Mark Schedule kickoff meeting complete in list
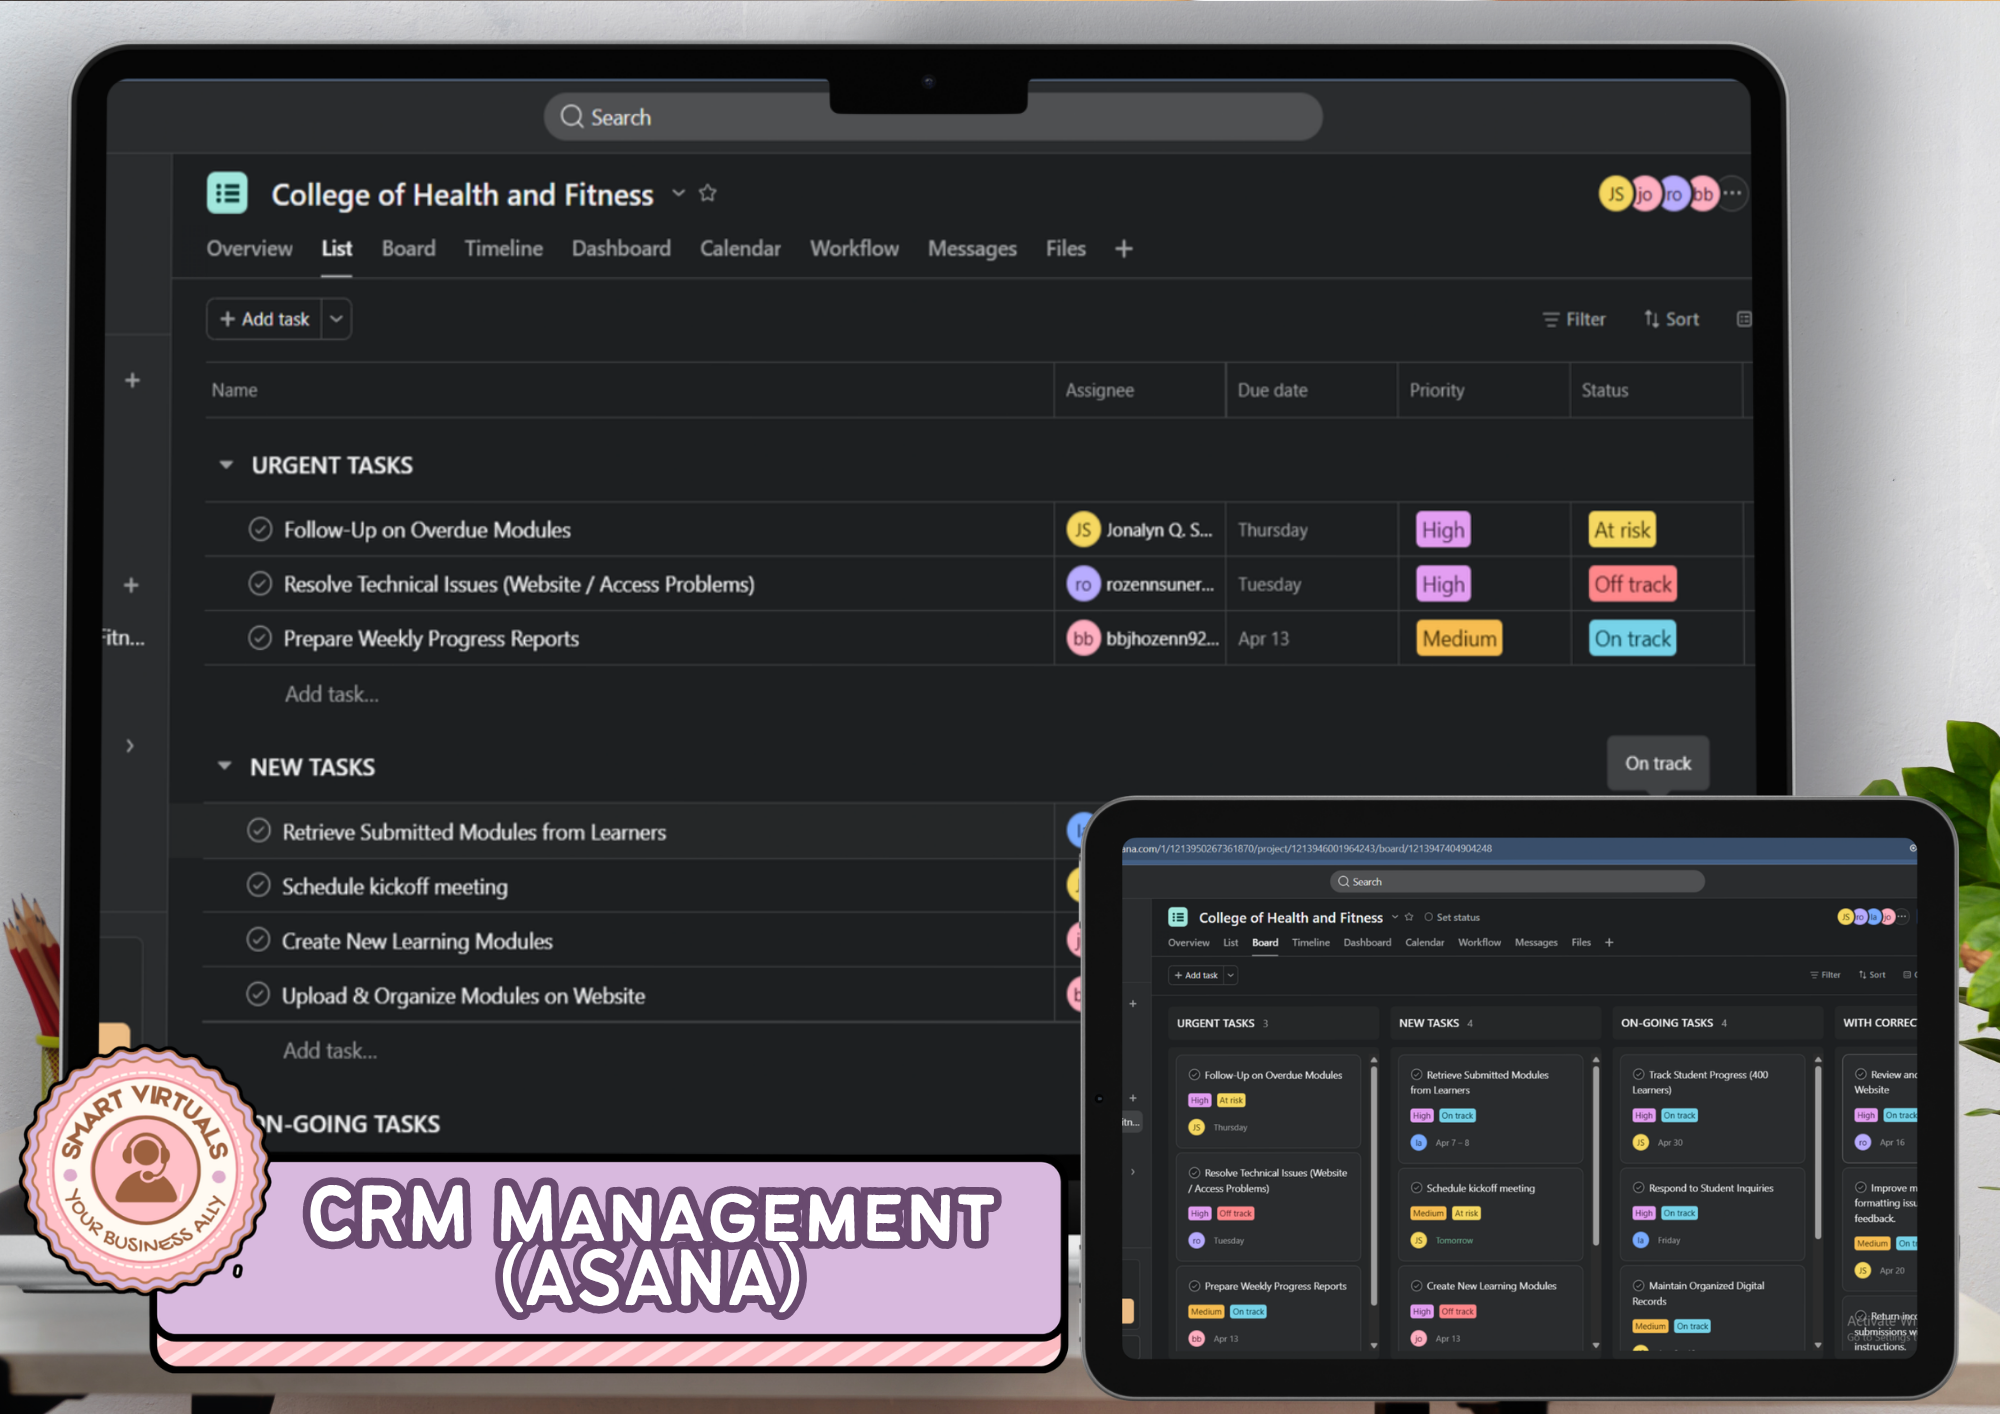This screenshot has height=1414, width=2000. click(x=258, y=885)
